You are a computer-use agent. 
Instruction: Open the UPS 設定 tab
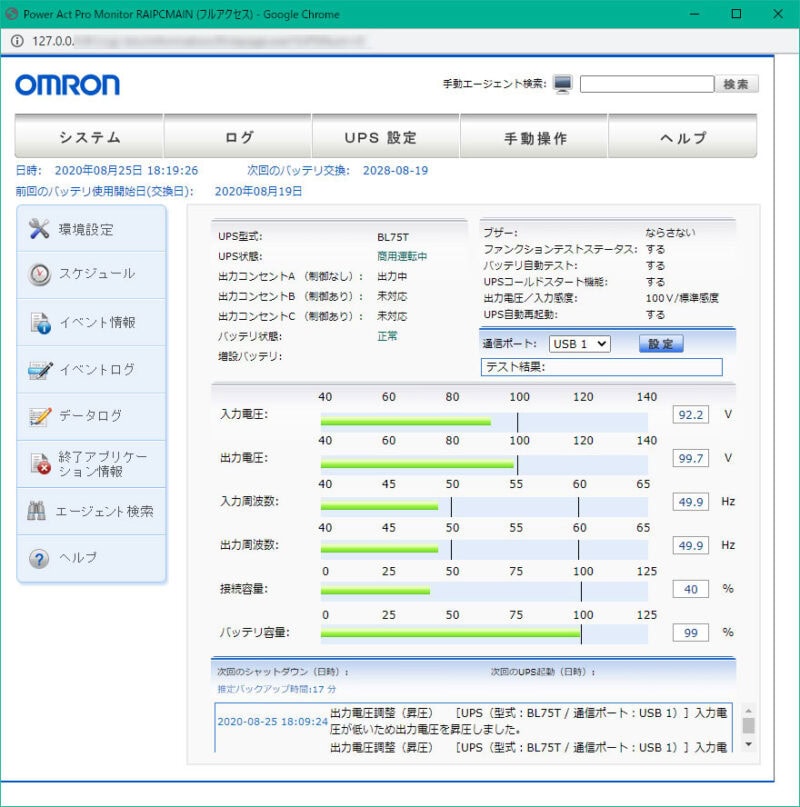[386, 136]
